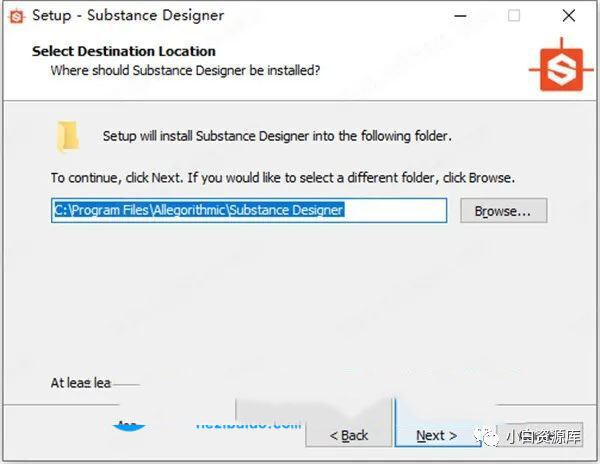
Task: Click inside the installation path field
Action: (249, 210)
